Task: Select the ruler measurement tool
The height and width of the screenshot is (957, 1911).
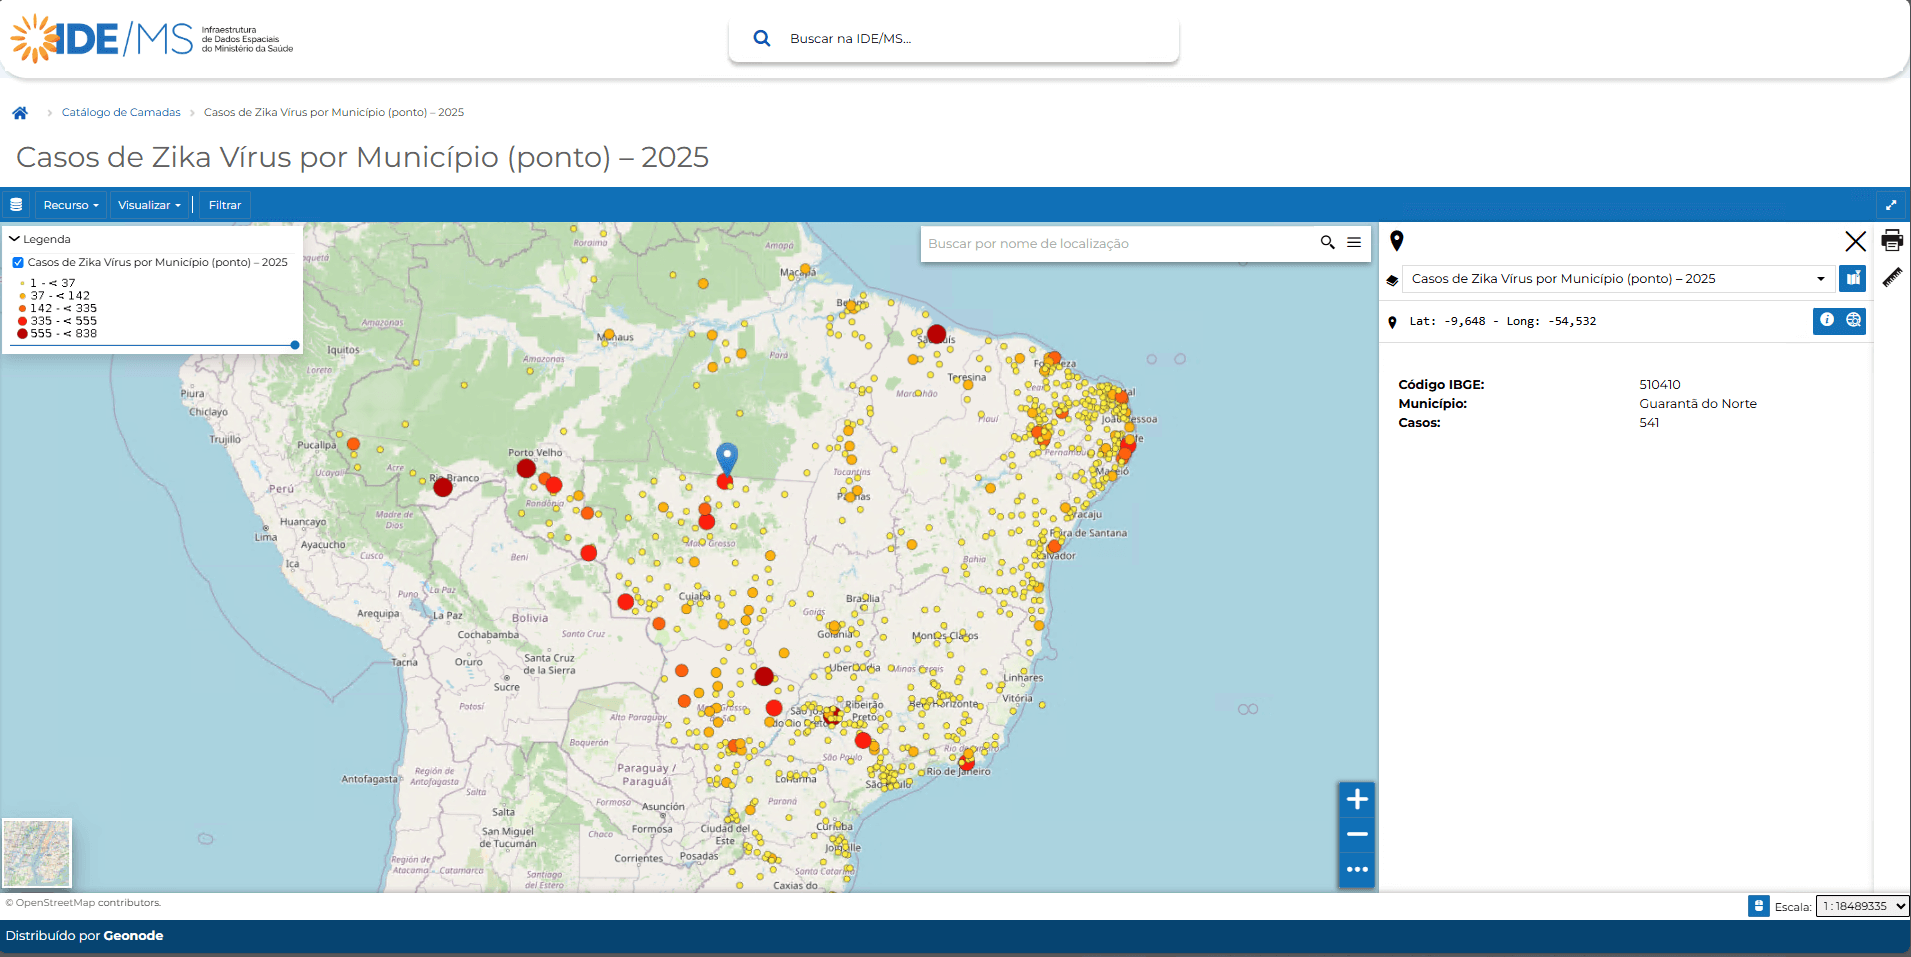Action: point(1891,278)
